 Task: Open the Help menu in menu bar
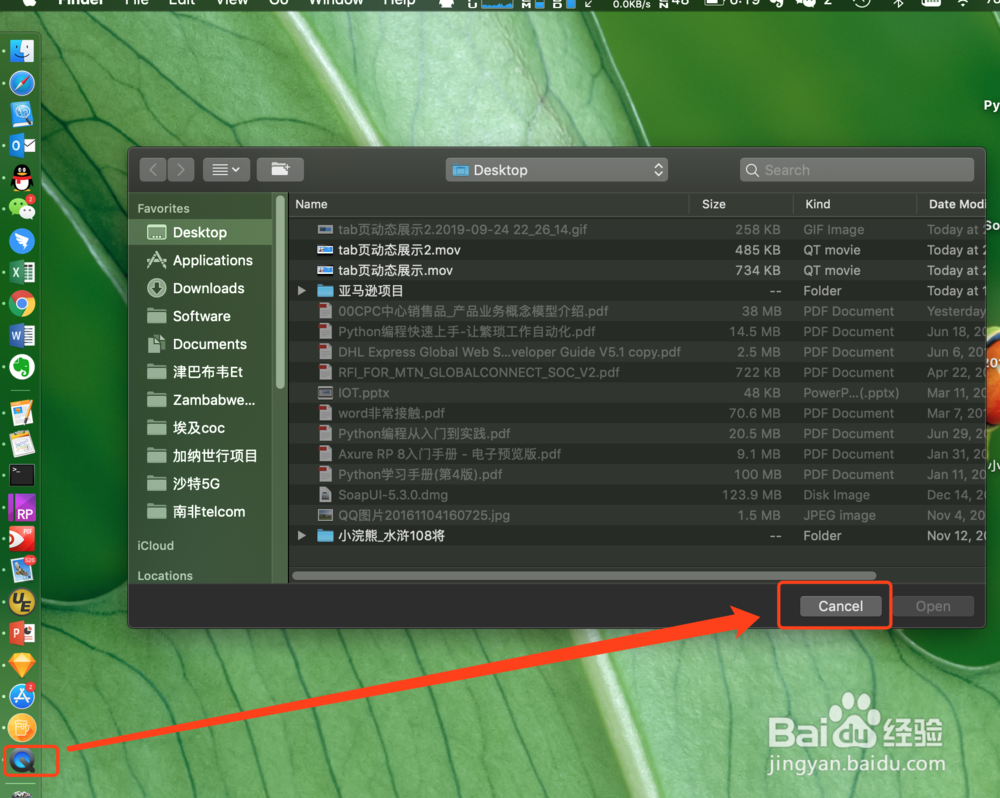coord(398,3)
